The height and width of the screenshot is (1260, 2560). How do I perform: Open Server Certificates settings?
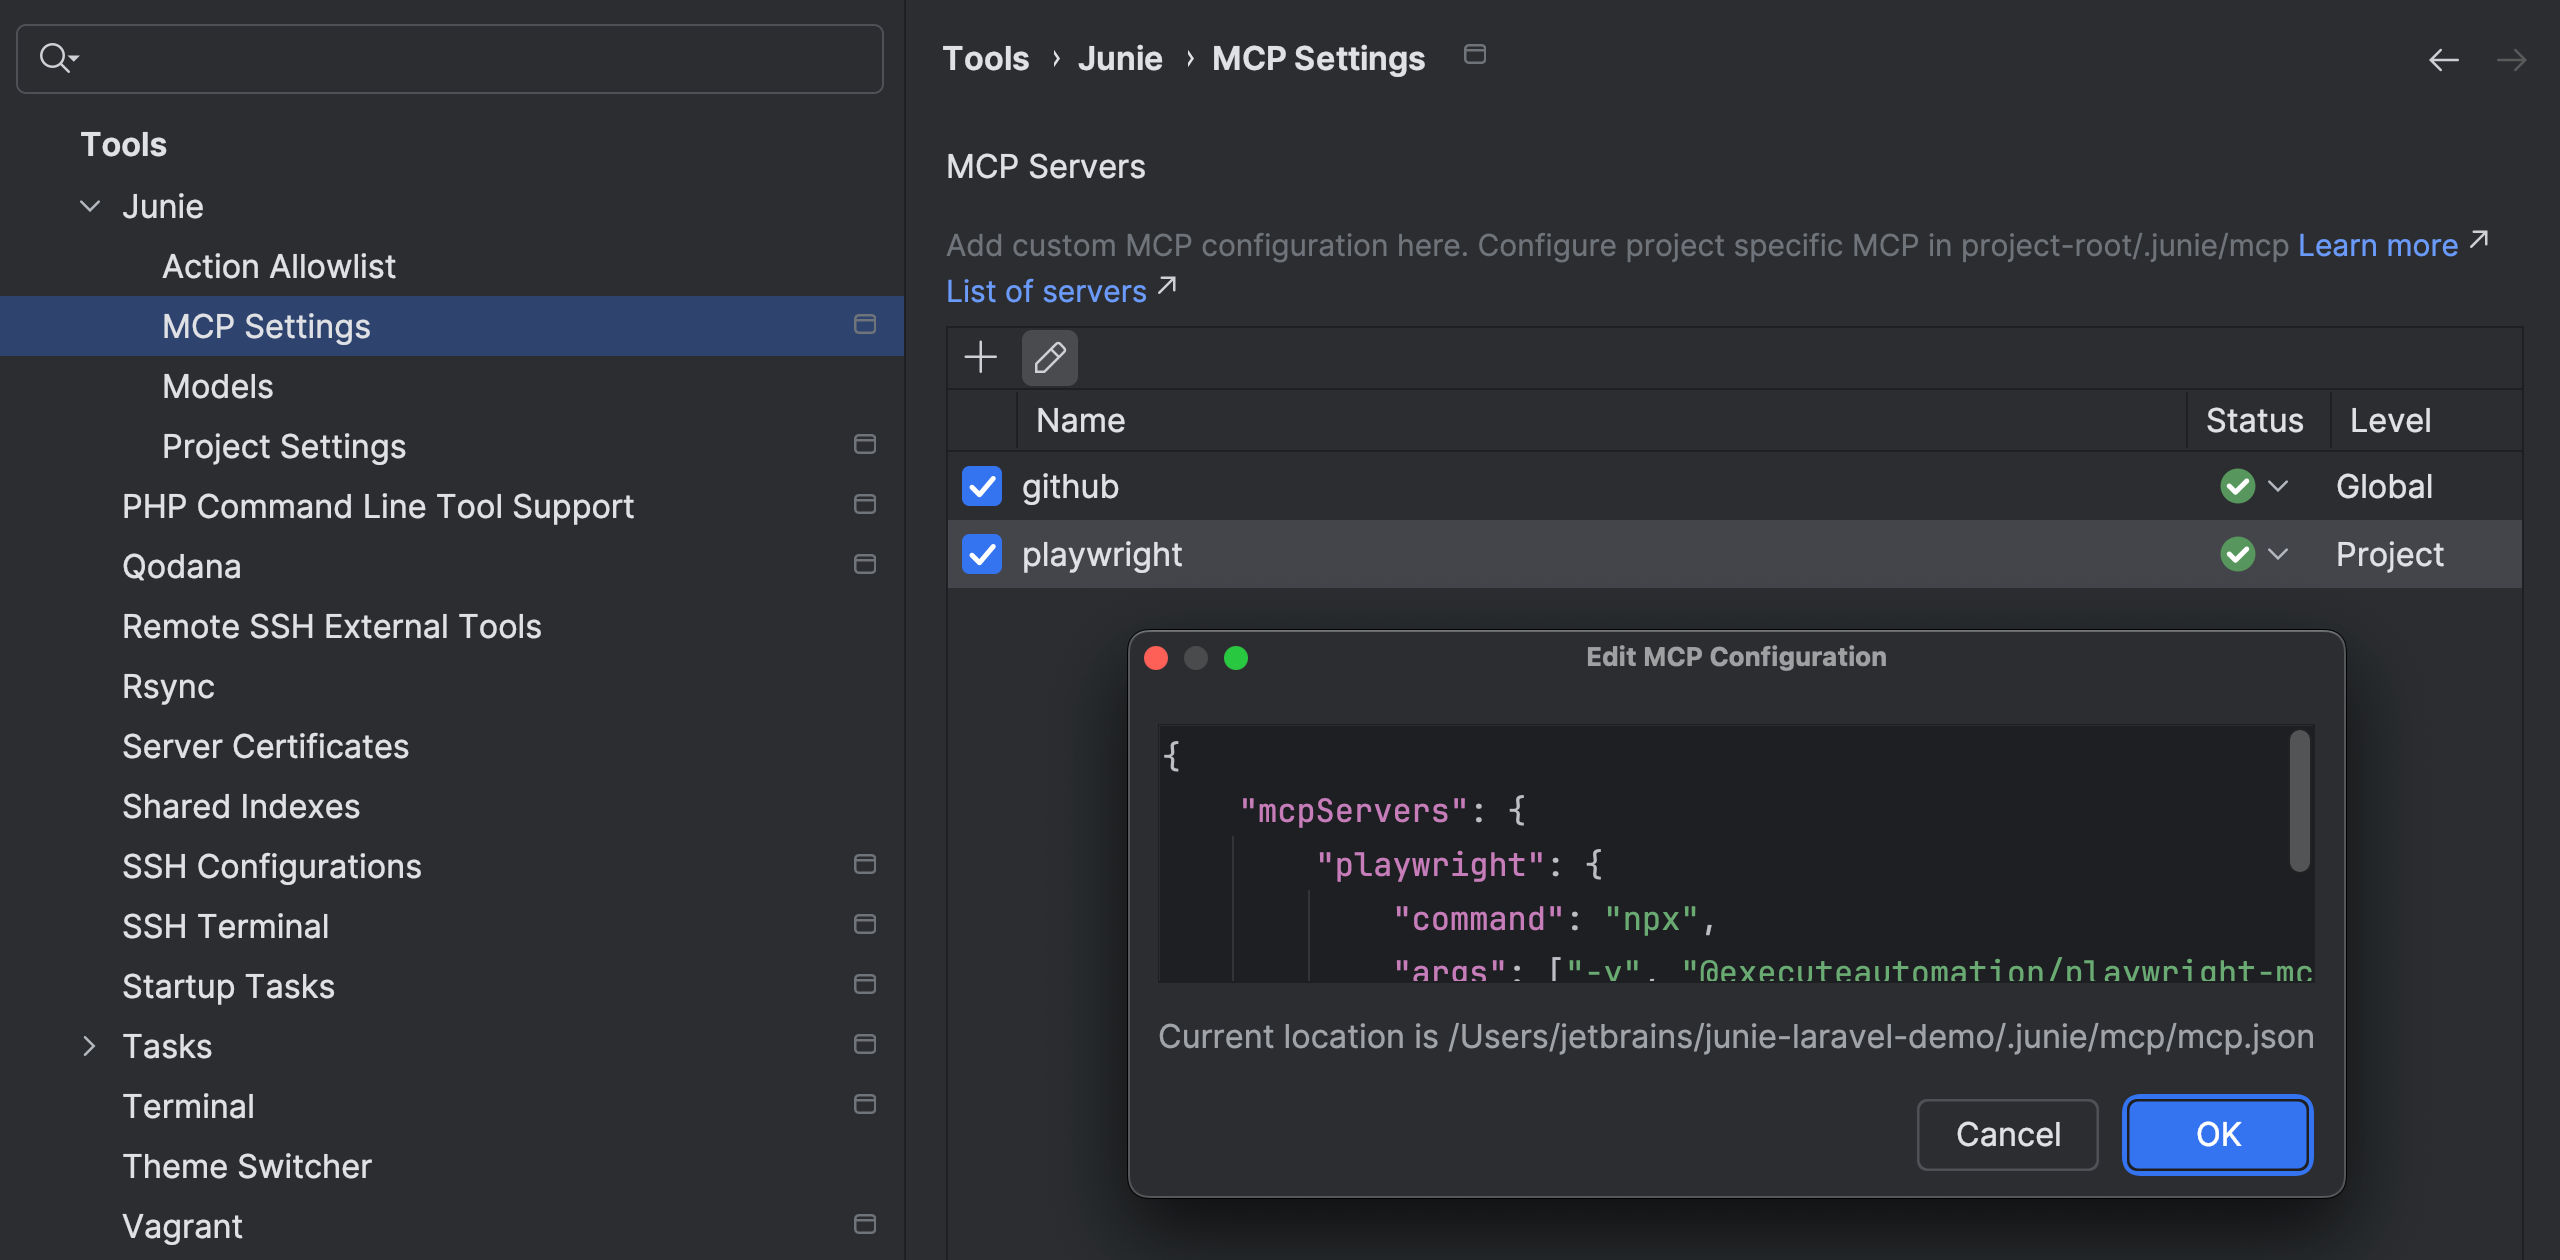point(265,746)
